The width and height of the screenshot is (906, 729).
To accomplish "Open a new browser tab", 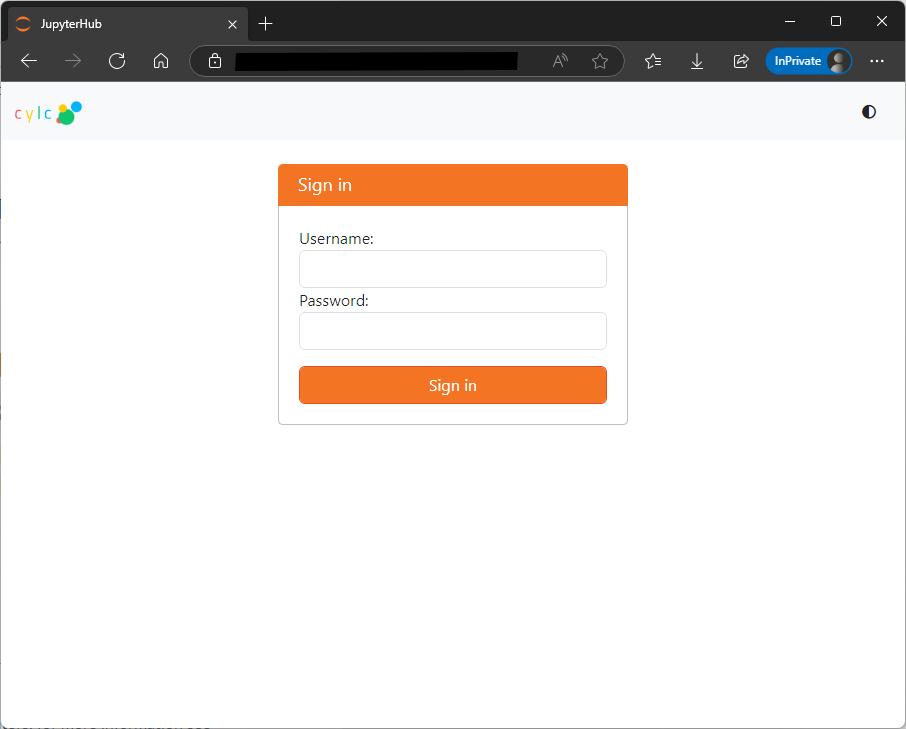I will click(x=265, y=24).
